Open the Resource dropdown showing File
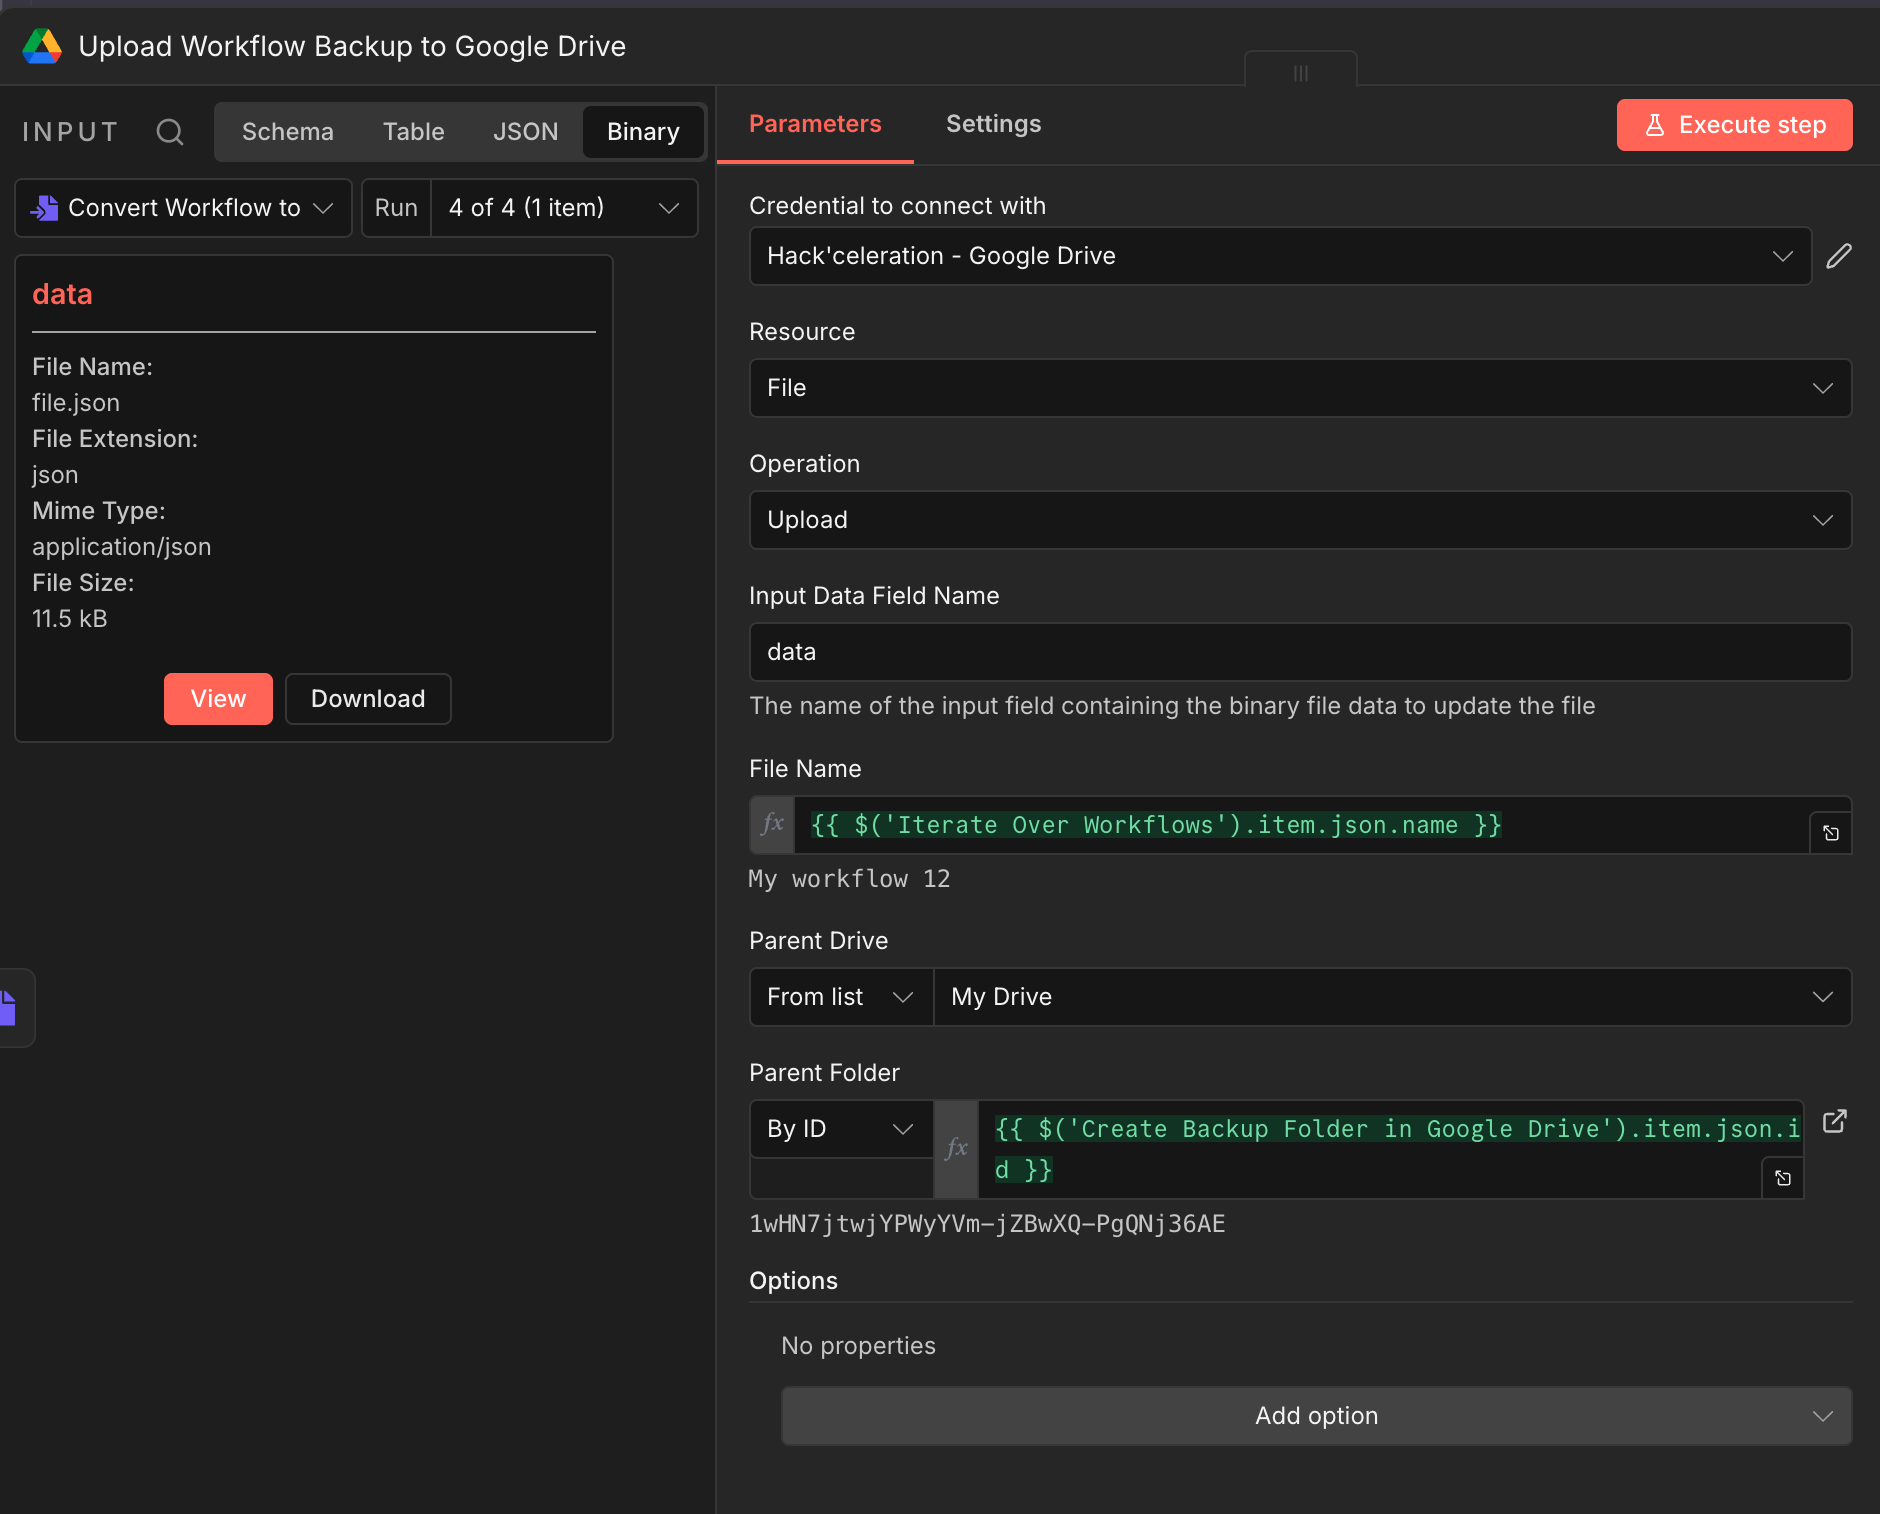Viewport: 1880px width, 1514px height. (x=1300, y=388)
